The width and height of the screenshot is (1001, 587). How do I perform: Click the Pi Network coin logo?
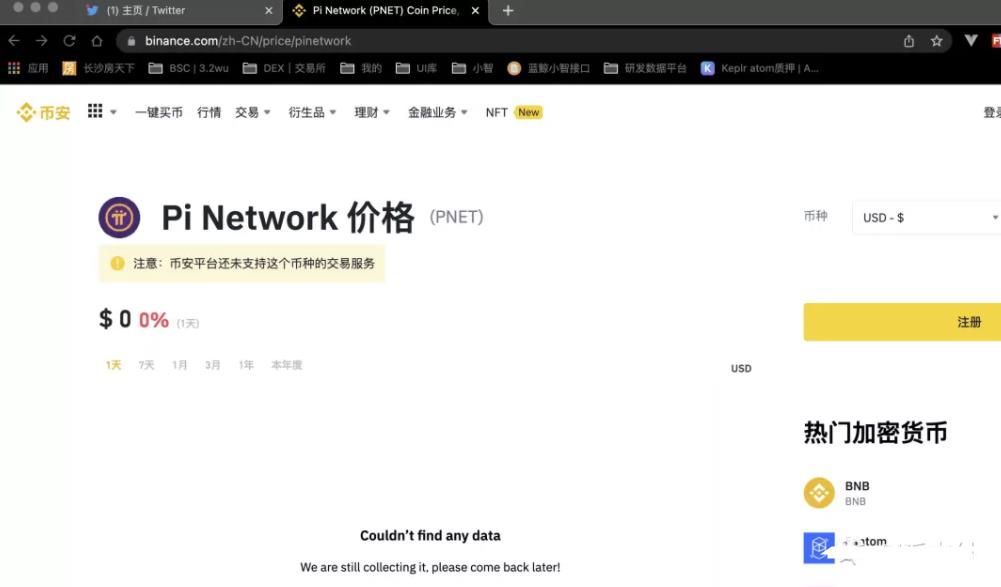click(119, 218)
